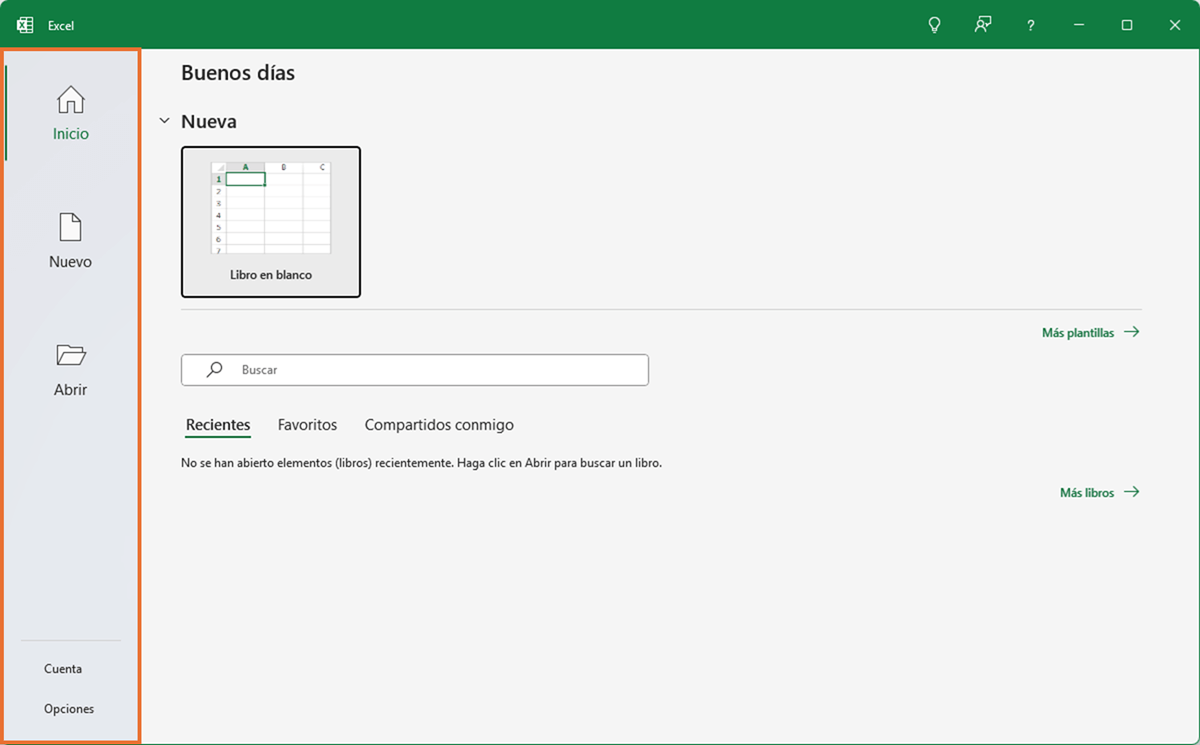Click the Excel logo icon in title bar
1200x745 pixels.
click(25, 25)
